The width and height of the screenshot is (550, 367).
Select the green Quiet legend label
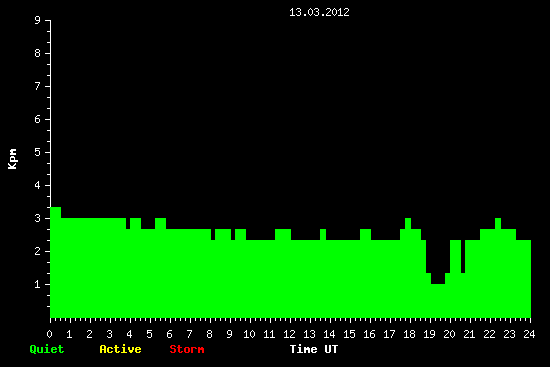47,349
